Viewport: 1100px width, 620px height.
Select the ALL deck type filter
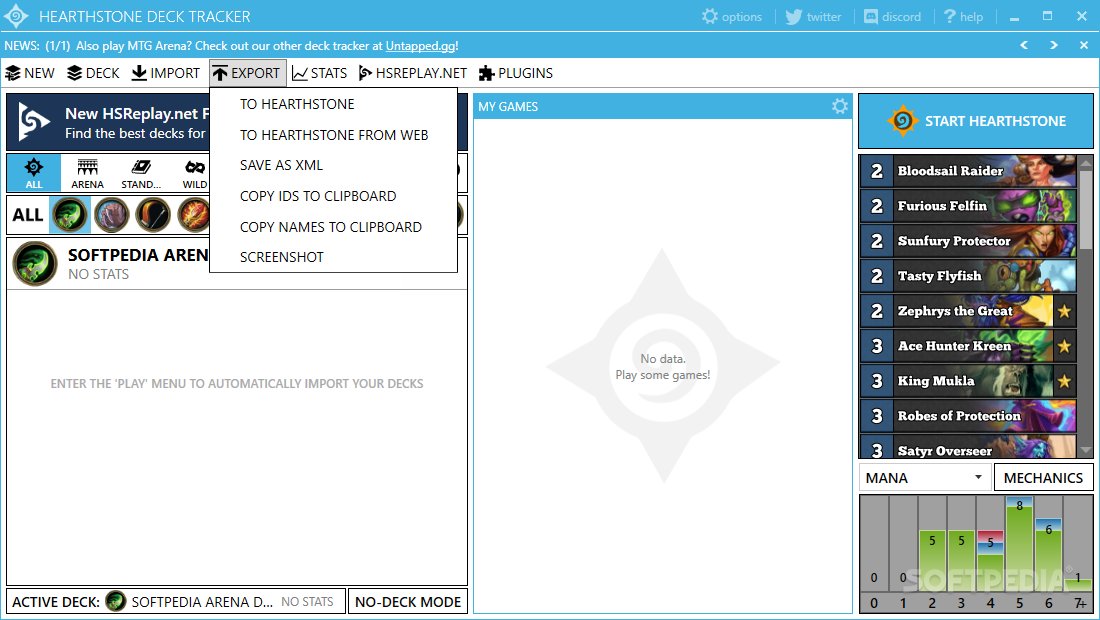[x=34, y=173]
